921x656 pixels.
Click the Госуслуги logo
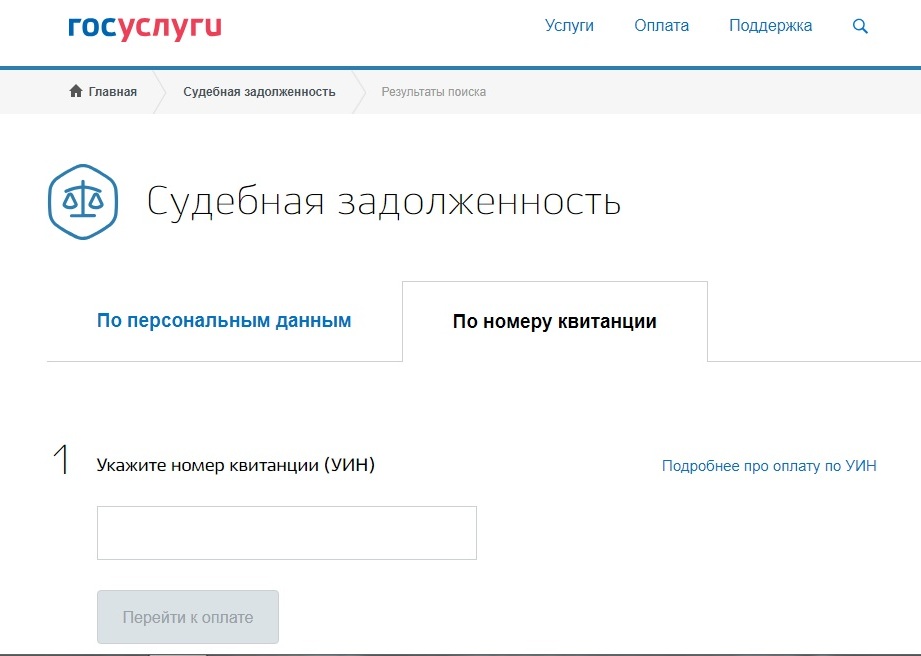click(145, 27)
